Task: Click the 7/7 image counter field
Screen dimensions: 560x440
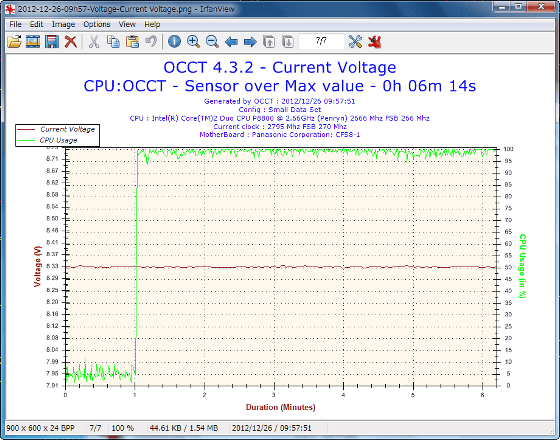Action: pyautogui.click(x=321, y=41)
